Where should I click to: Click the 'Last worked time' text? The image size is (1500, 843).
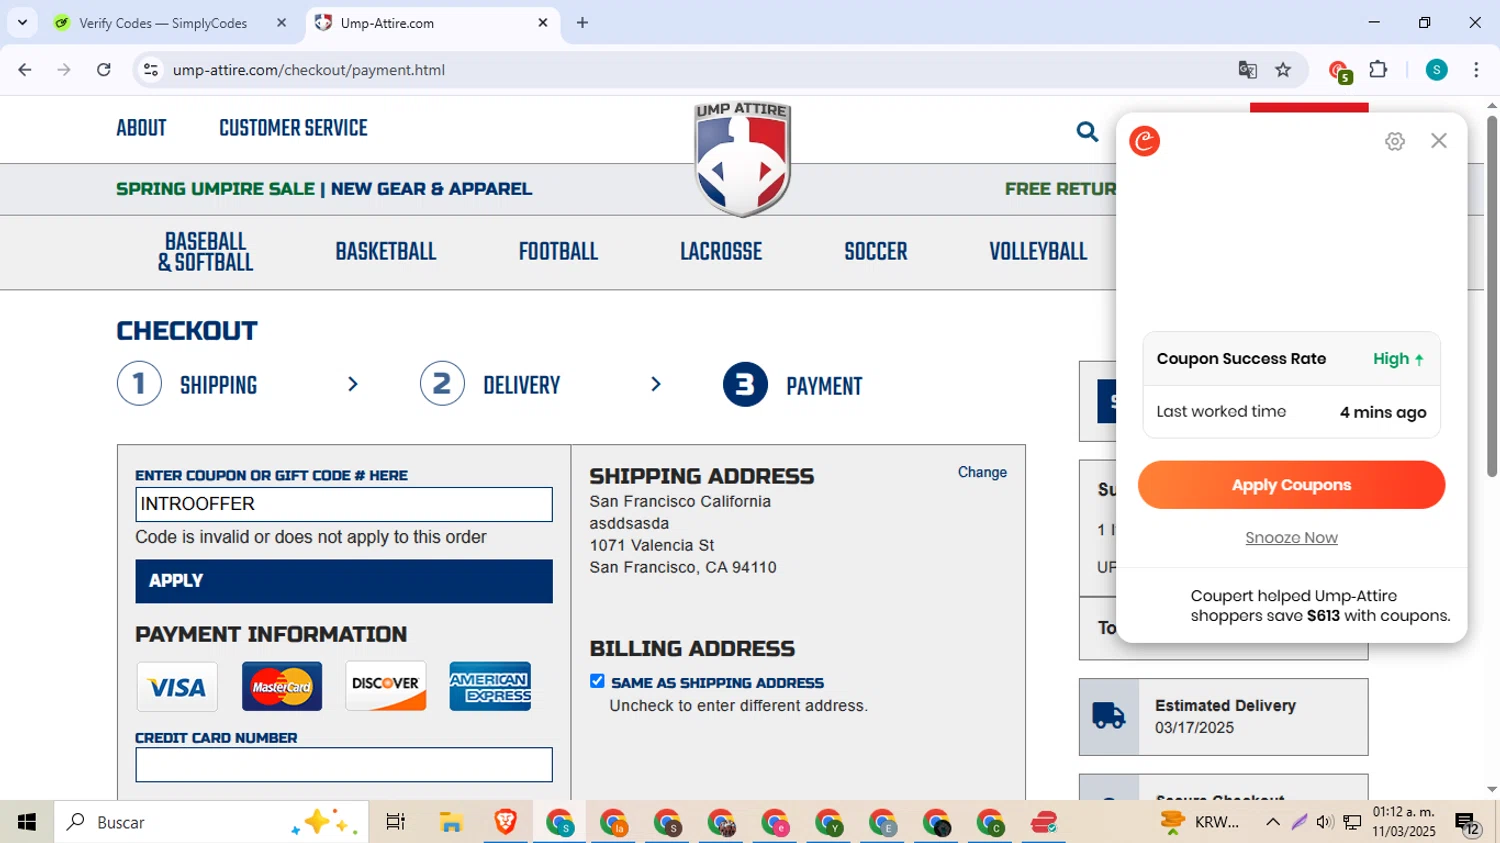(1221, 412)
